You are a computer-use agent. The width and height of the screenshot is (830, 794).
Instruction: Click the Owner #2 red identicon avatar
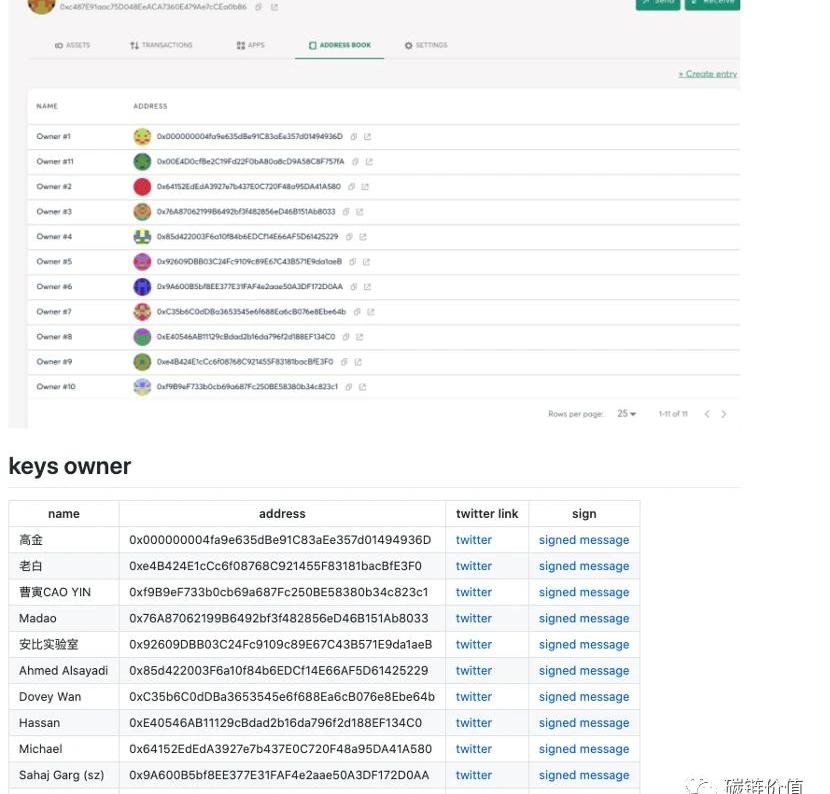coord(142,187)
